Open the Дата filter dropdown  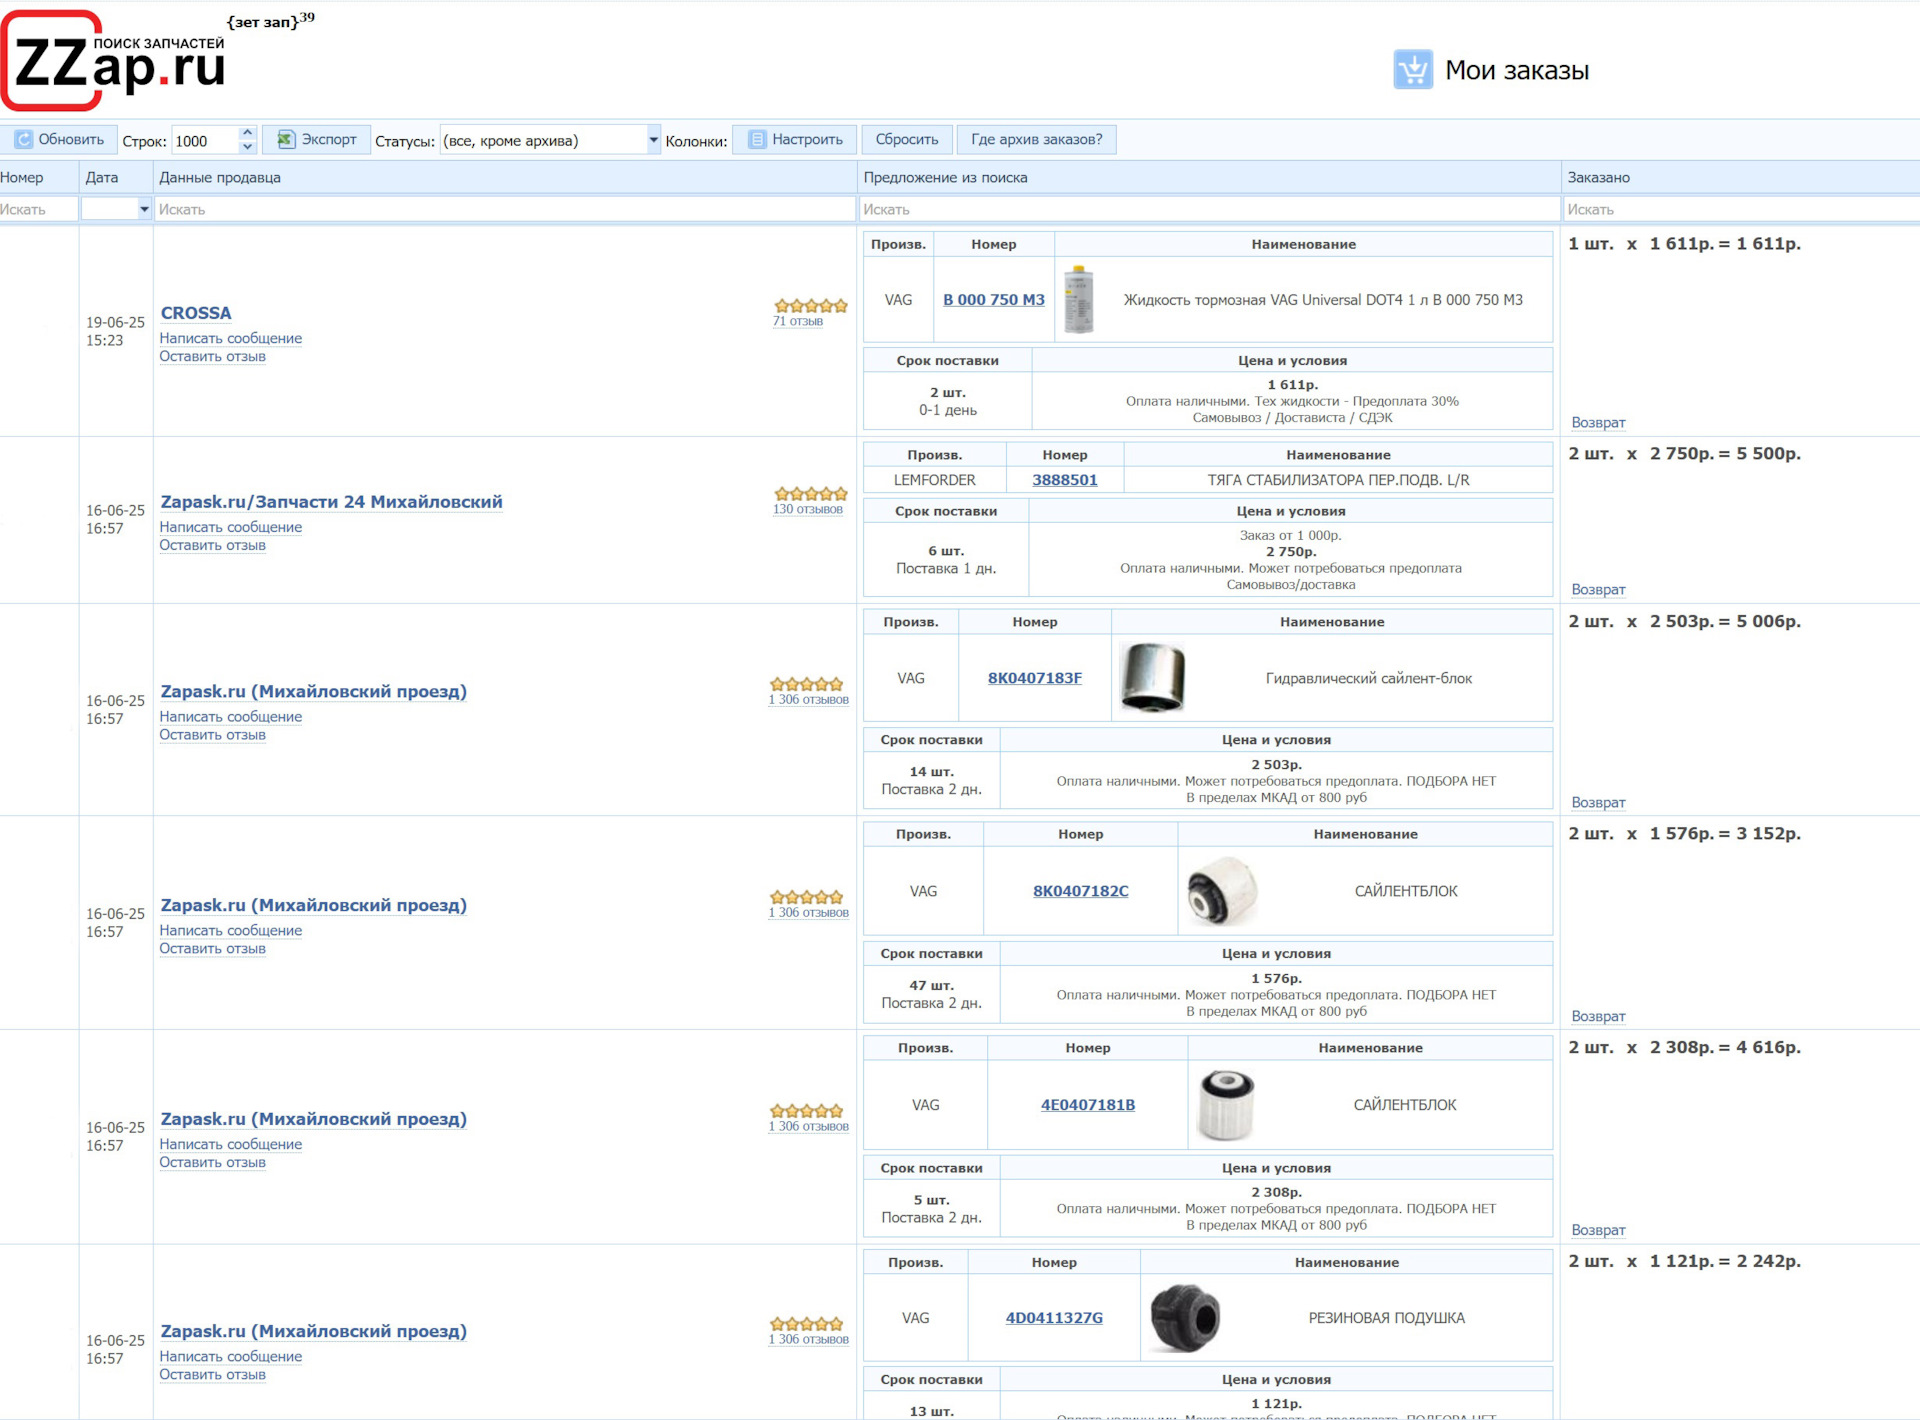pyautogui.click(x=144, y=209)
